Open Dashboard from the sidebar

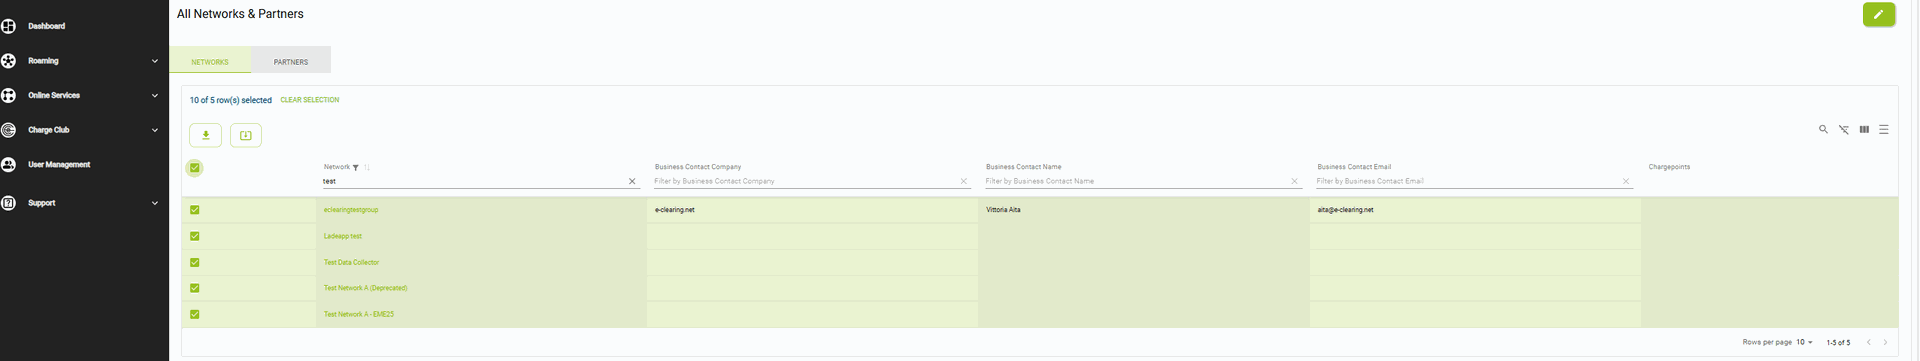point(47,26)
